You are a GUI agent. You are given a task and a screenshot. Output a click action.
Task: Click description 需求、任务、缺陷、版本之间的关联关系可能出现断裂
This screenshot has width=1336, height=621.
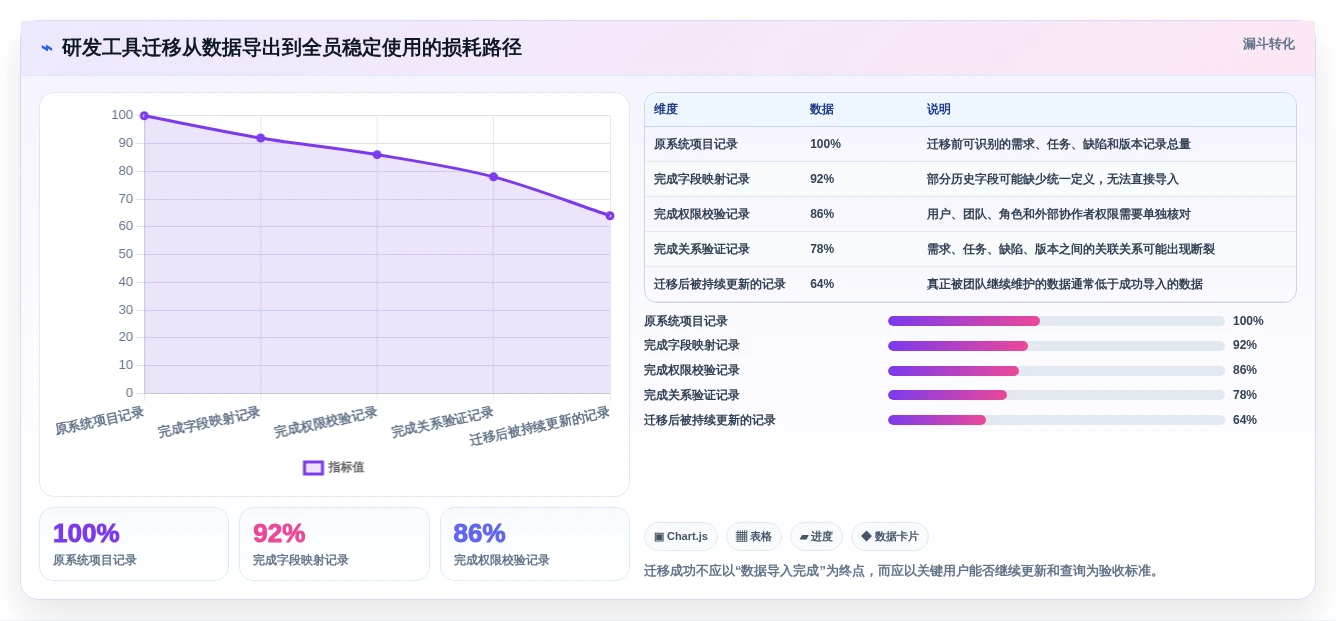(x=1071, y=249)
